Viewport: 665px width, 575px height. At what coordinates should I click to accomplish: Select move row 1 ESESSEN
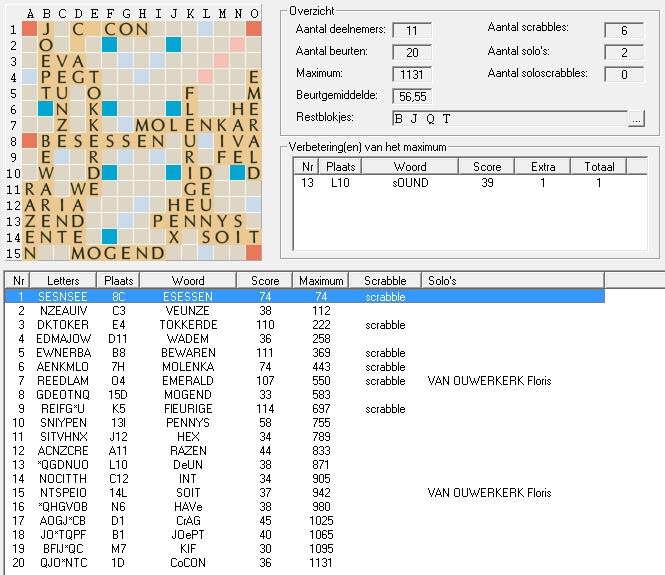coord(305,296)
